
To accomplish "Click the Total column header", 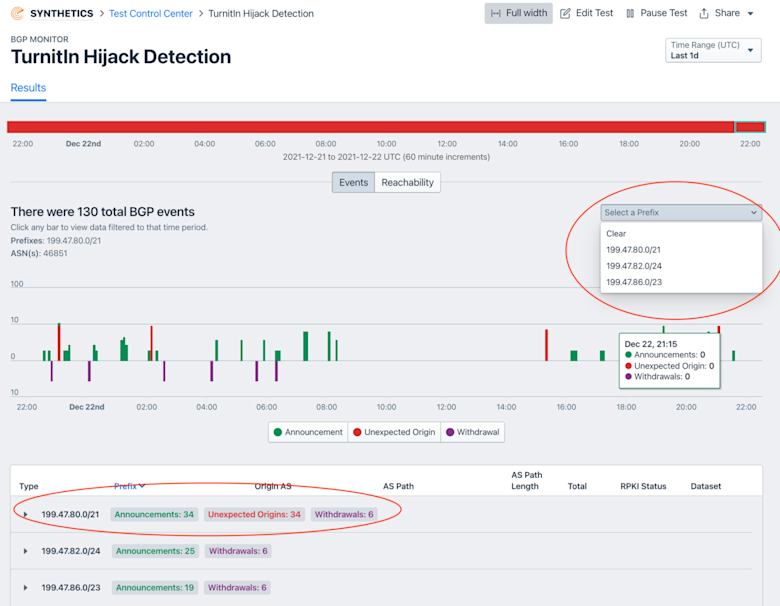I will pos(577,486).
